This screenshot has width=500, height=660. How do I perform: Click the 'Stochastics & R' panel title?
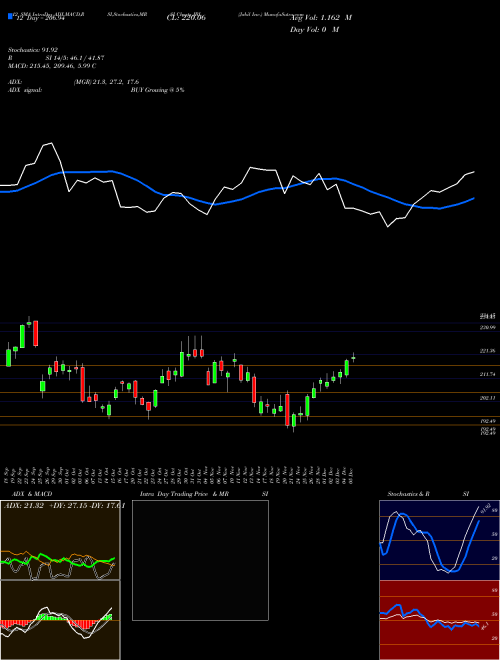[409, 494]
